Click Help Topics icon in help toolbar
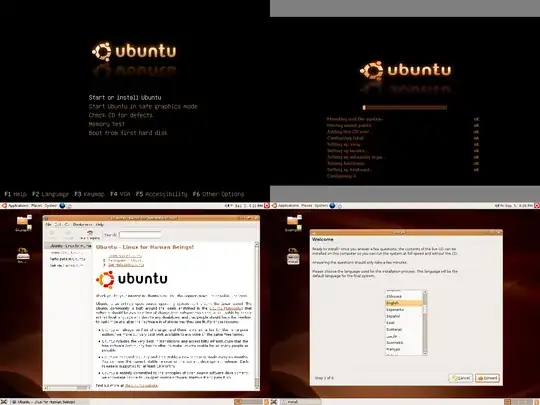Image resolution: width=540 pixels, height=405 pixels. tap(90, 235)
